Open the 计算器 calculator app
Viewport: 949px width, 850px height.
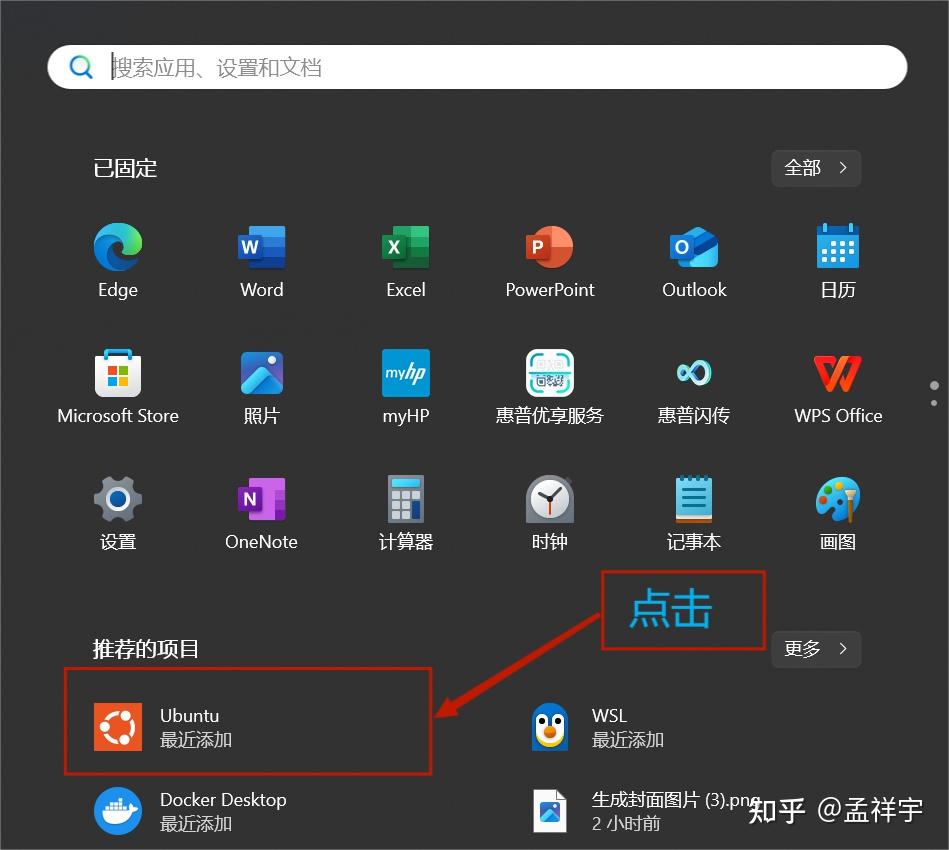[406, 499]
